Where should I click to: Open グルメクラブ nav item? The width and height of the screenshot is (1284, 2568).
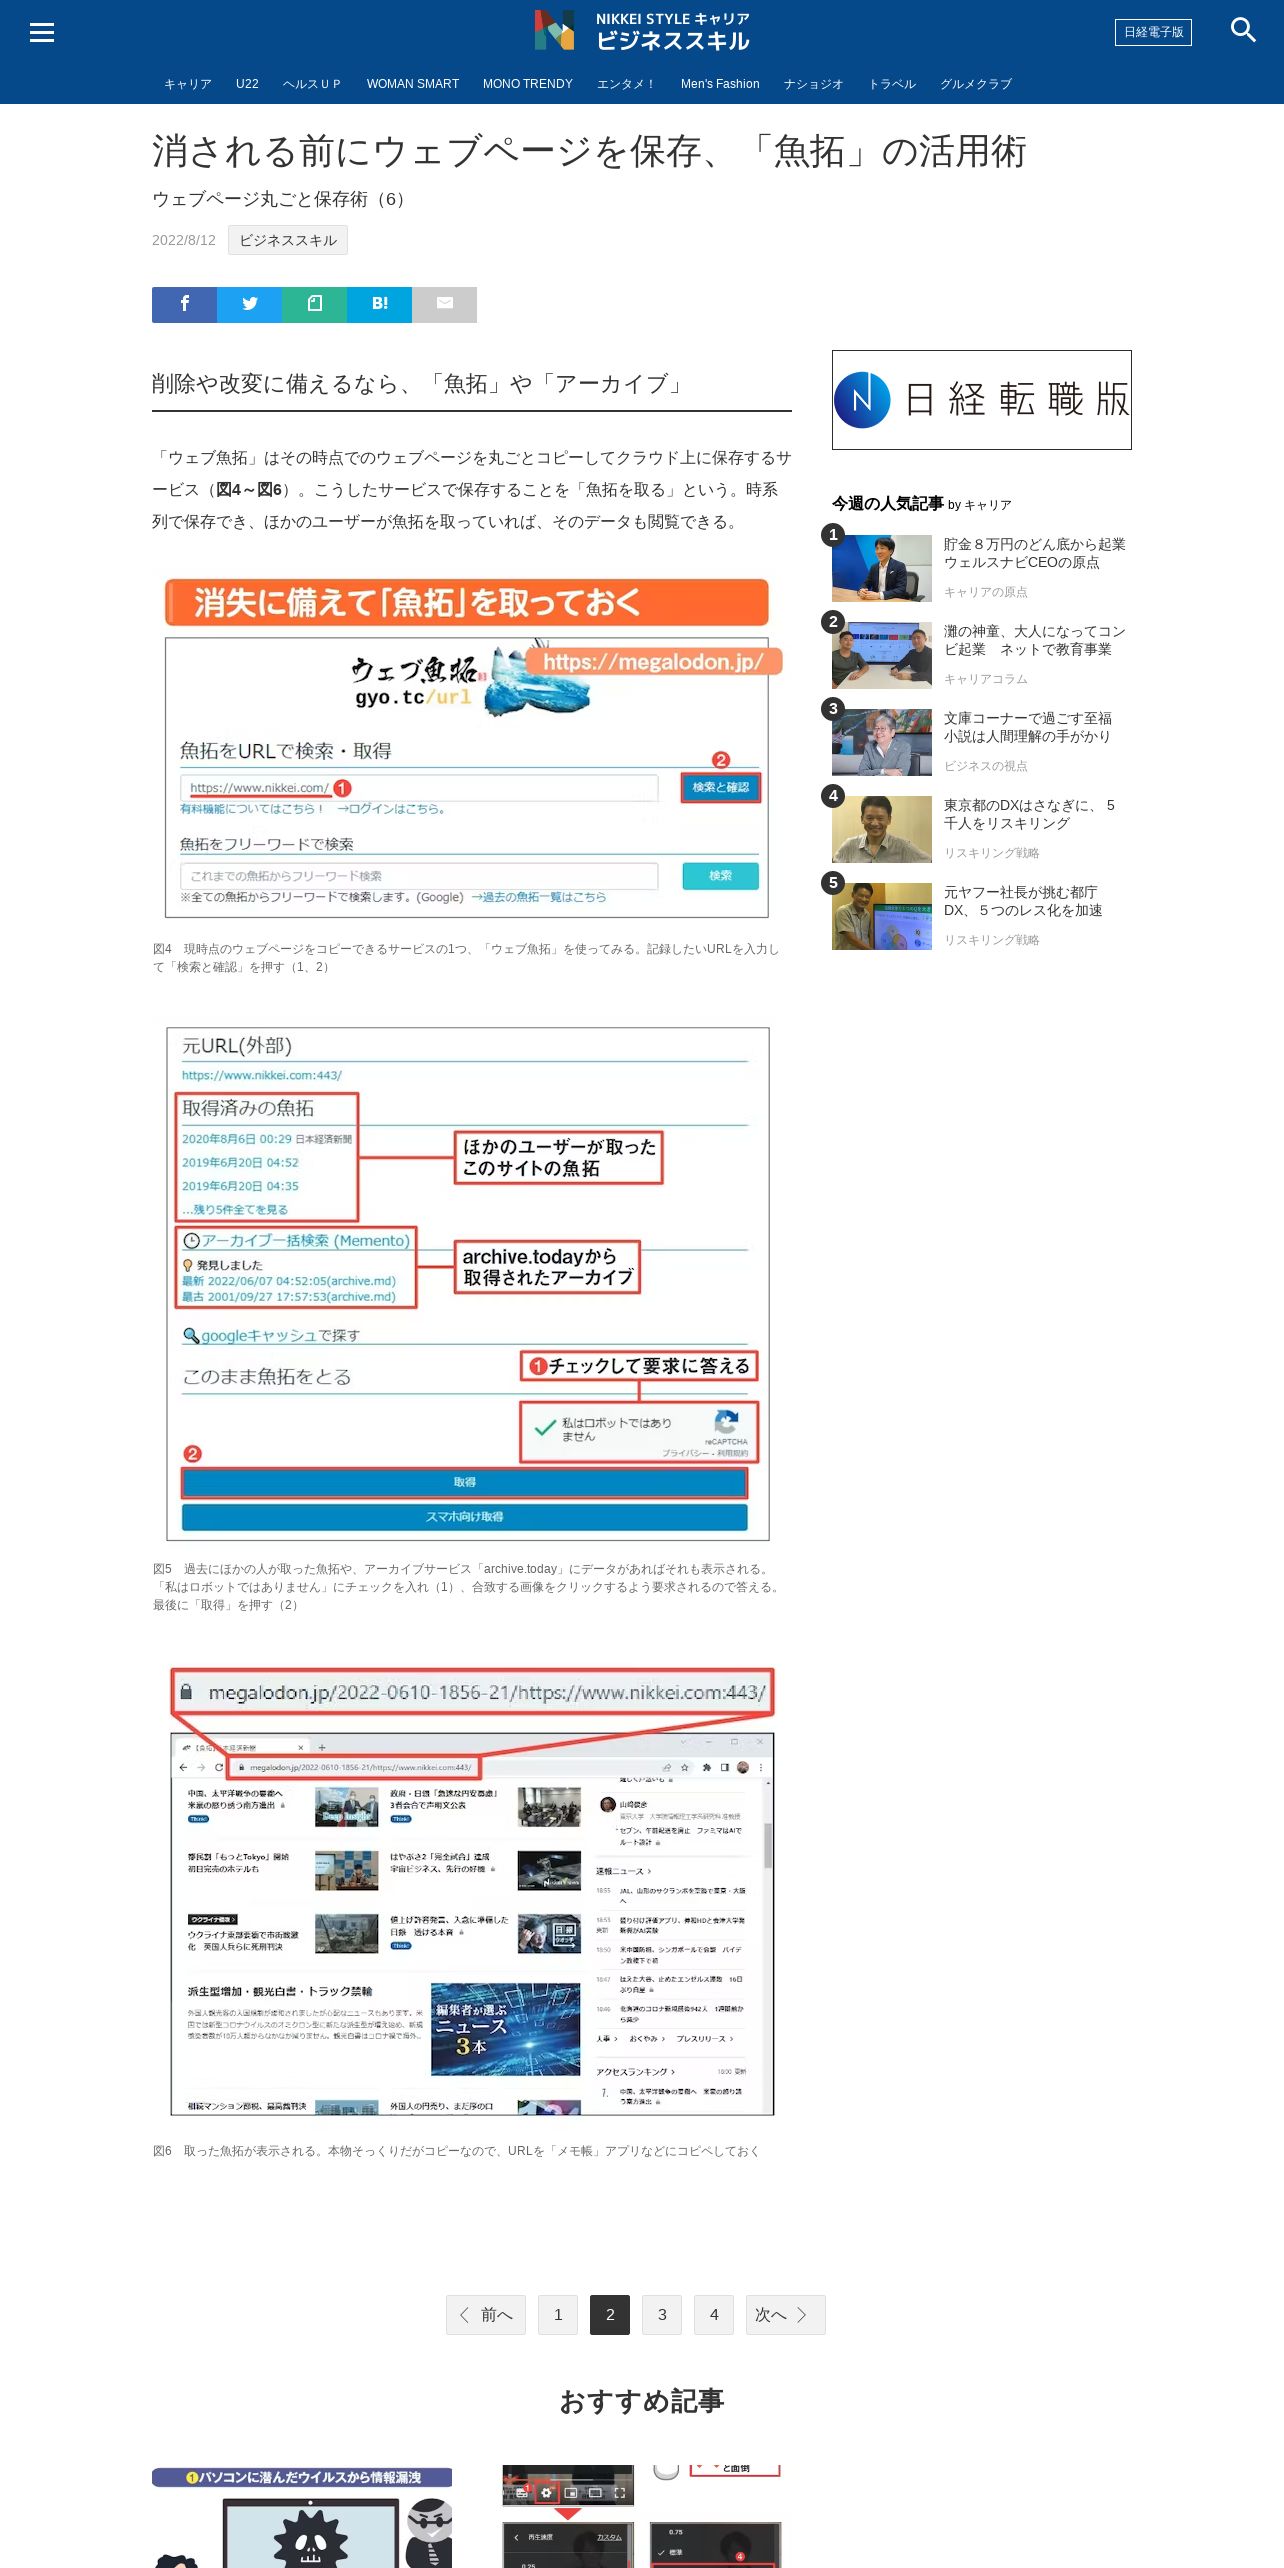[x=976, y=84]
